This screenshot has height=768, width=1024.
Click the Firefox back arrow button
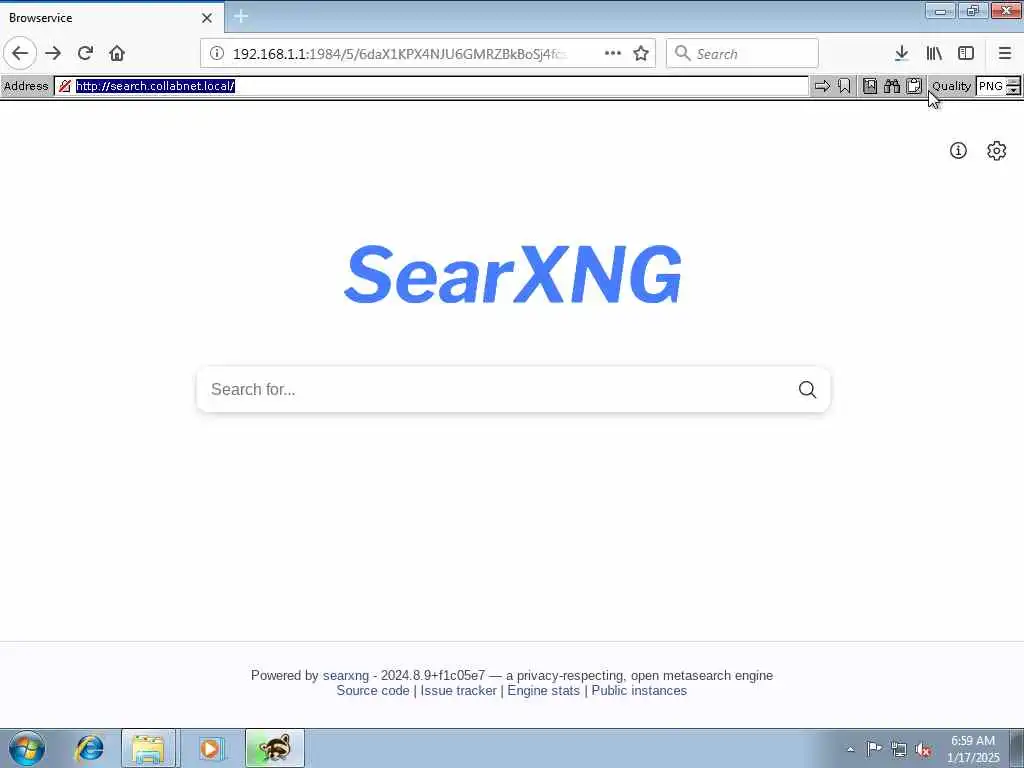20,53
